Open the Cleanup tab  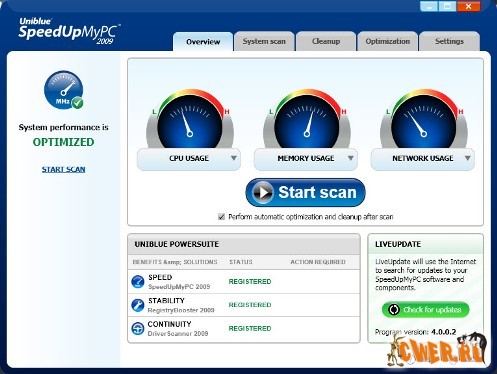(326, 41)
